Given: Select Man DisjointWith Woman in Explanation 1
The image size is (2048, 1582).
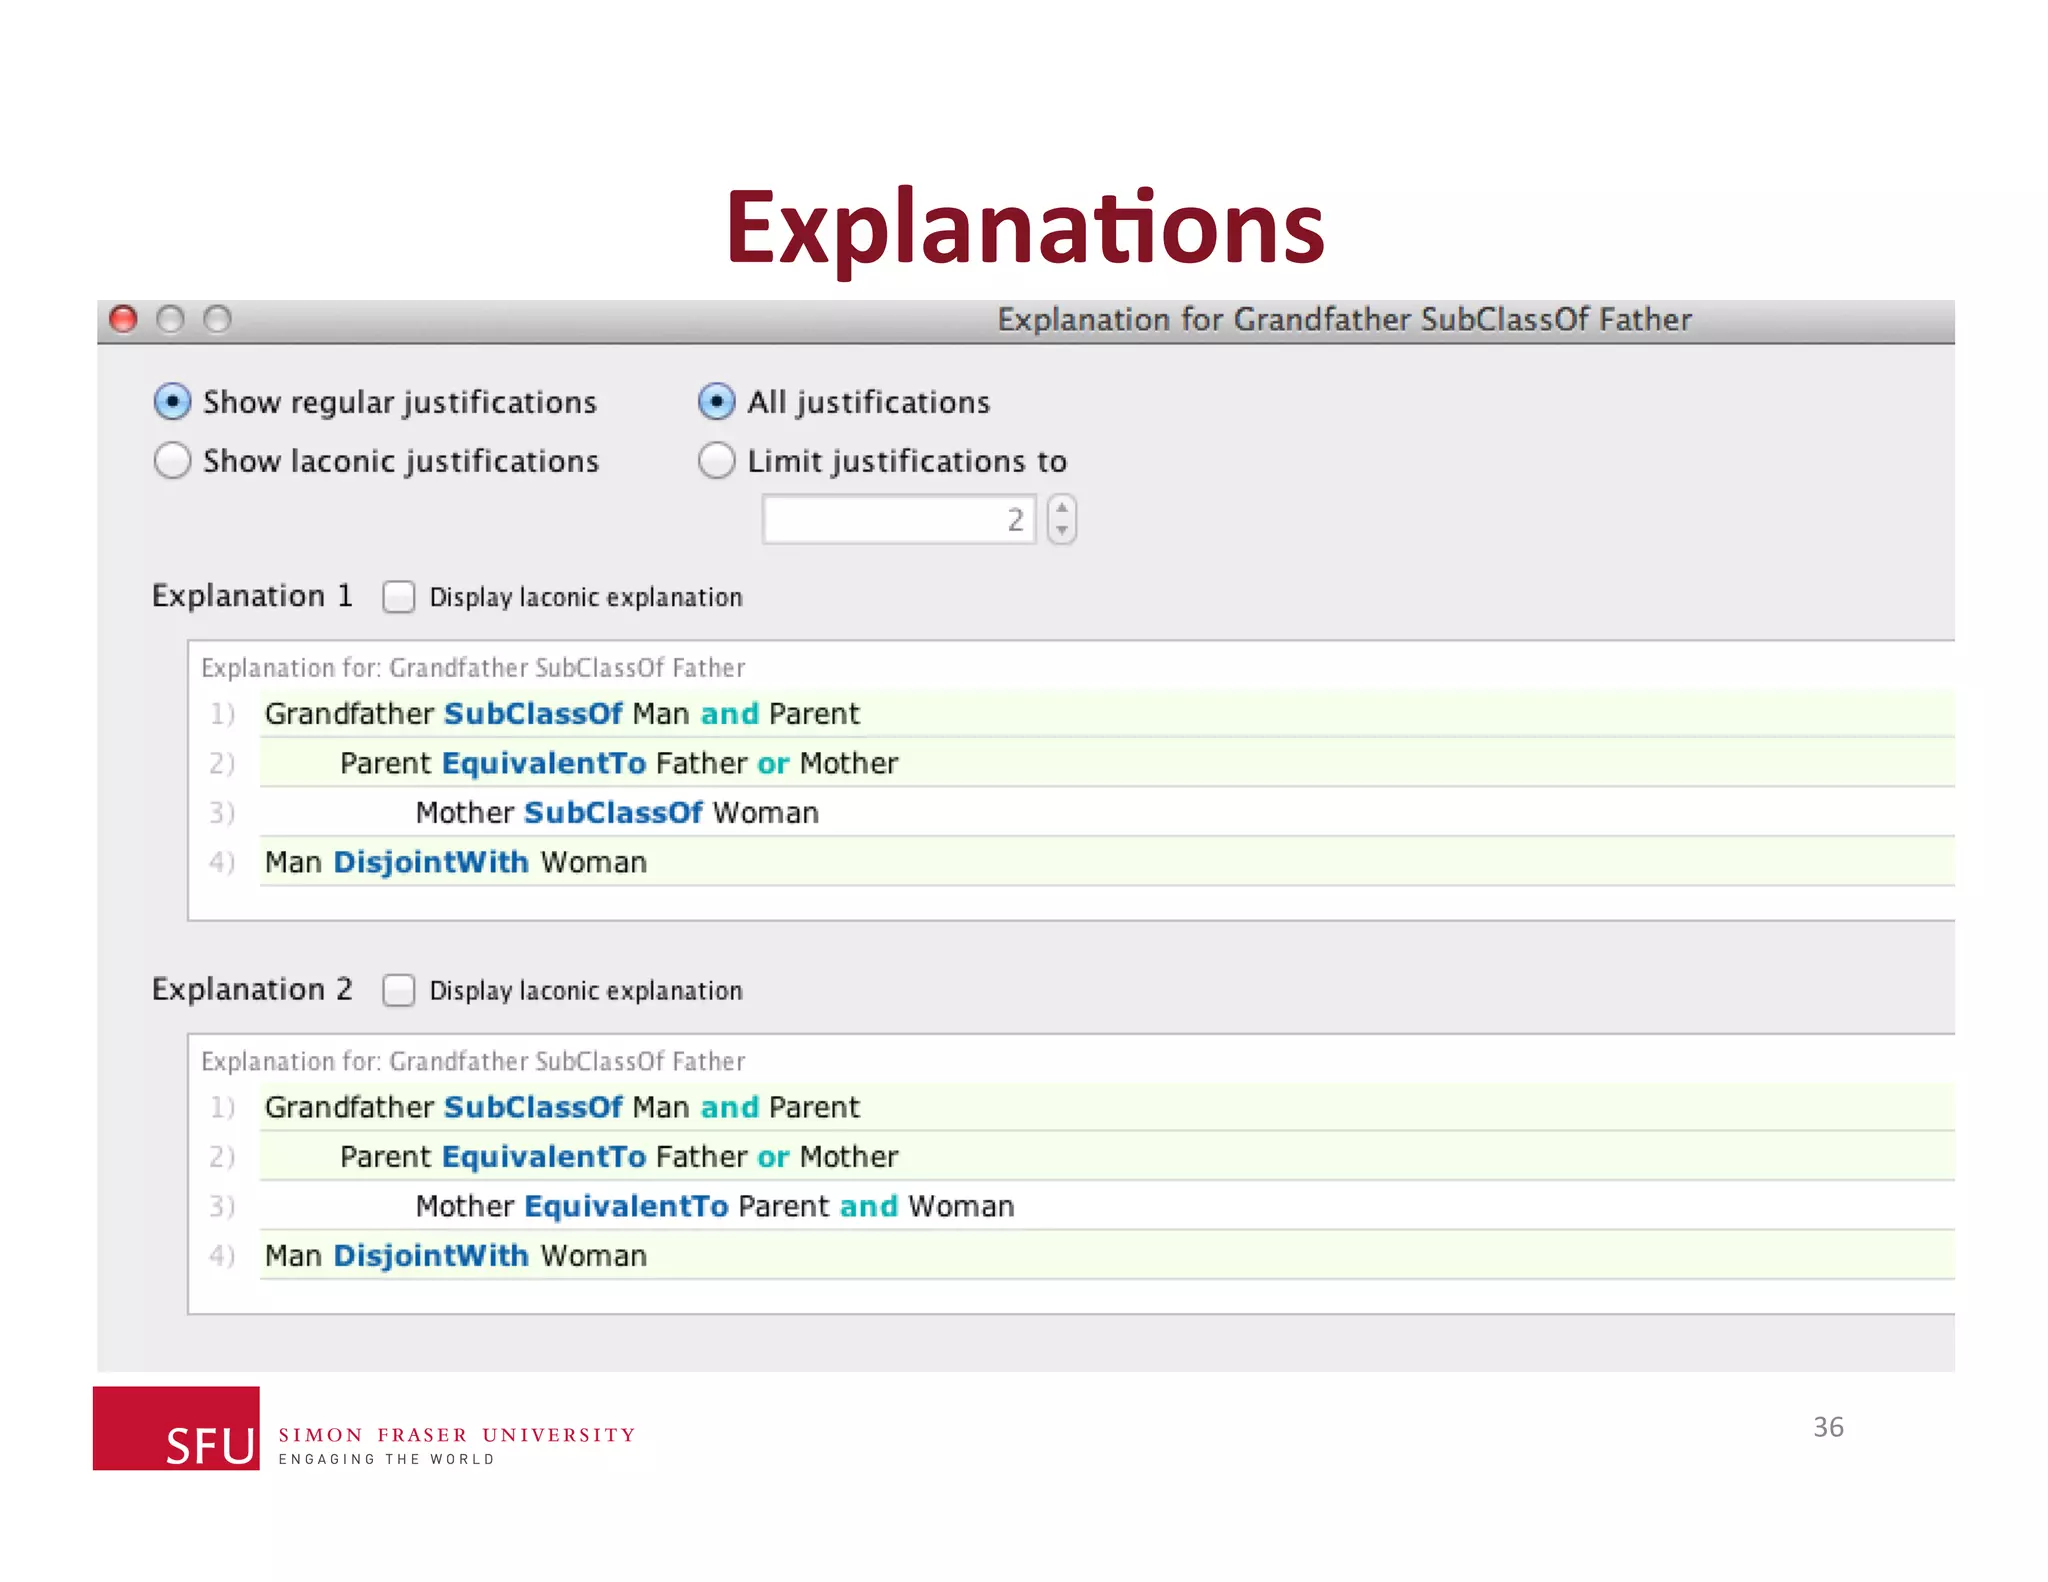Looking at the screenshot, I should 455,862.
